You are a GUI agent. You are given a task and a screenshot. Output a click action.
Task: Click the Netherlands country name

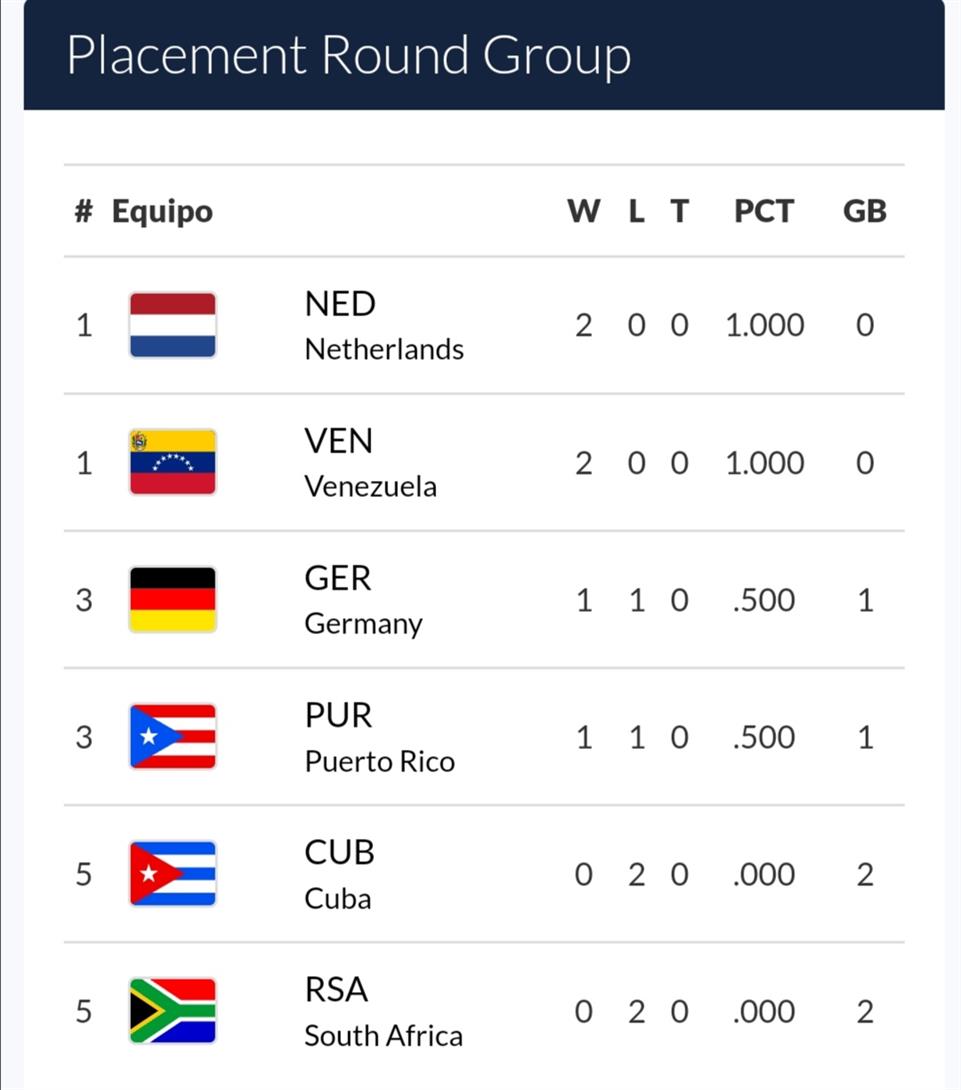click(384, 350)
